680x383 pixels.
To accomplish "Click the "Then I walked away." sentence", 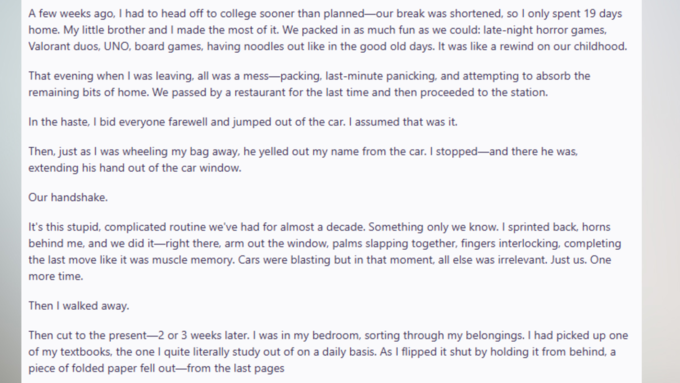I will [x=78, y=306].
